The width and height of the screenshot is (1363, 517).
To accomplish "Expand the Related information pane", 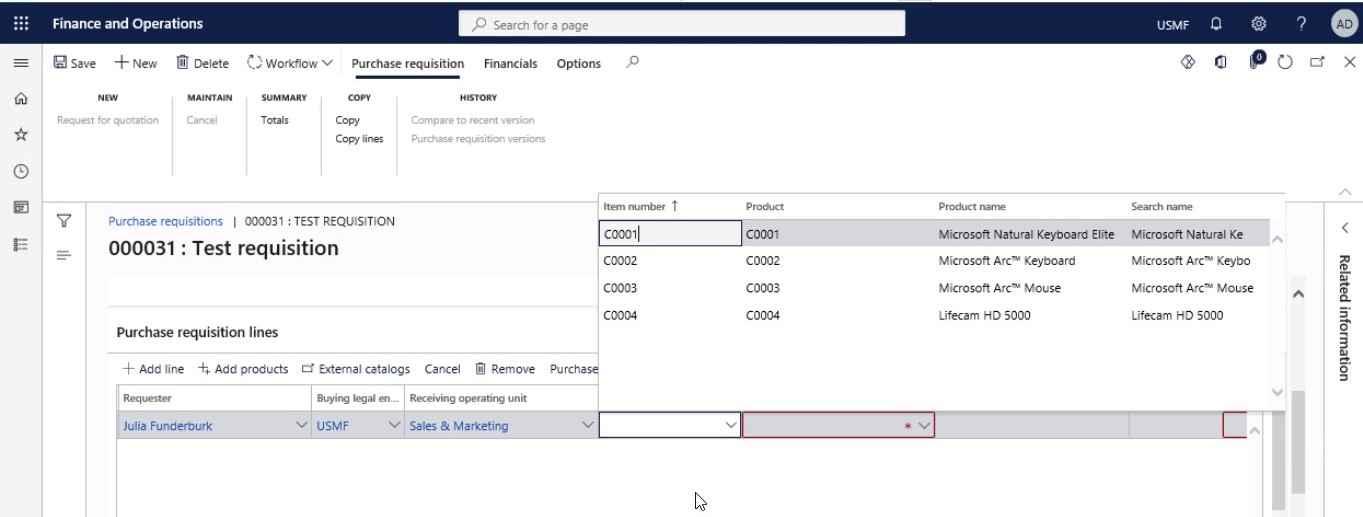I will pyautogui.click(x=1345, y=228).
